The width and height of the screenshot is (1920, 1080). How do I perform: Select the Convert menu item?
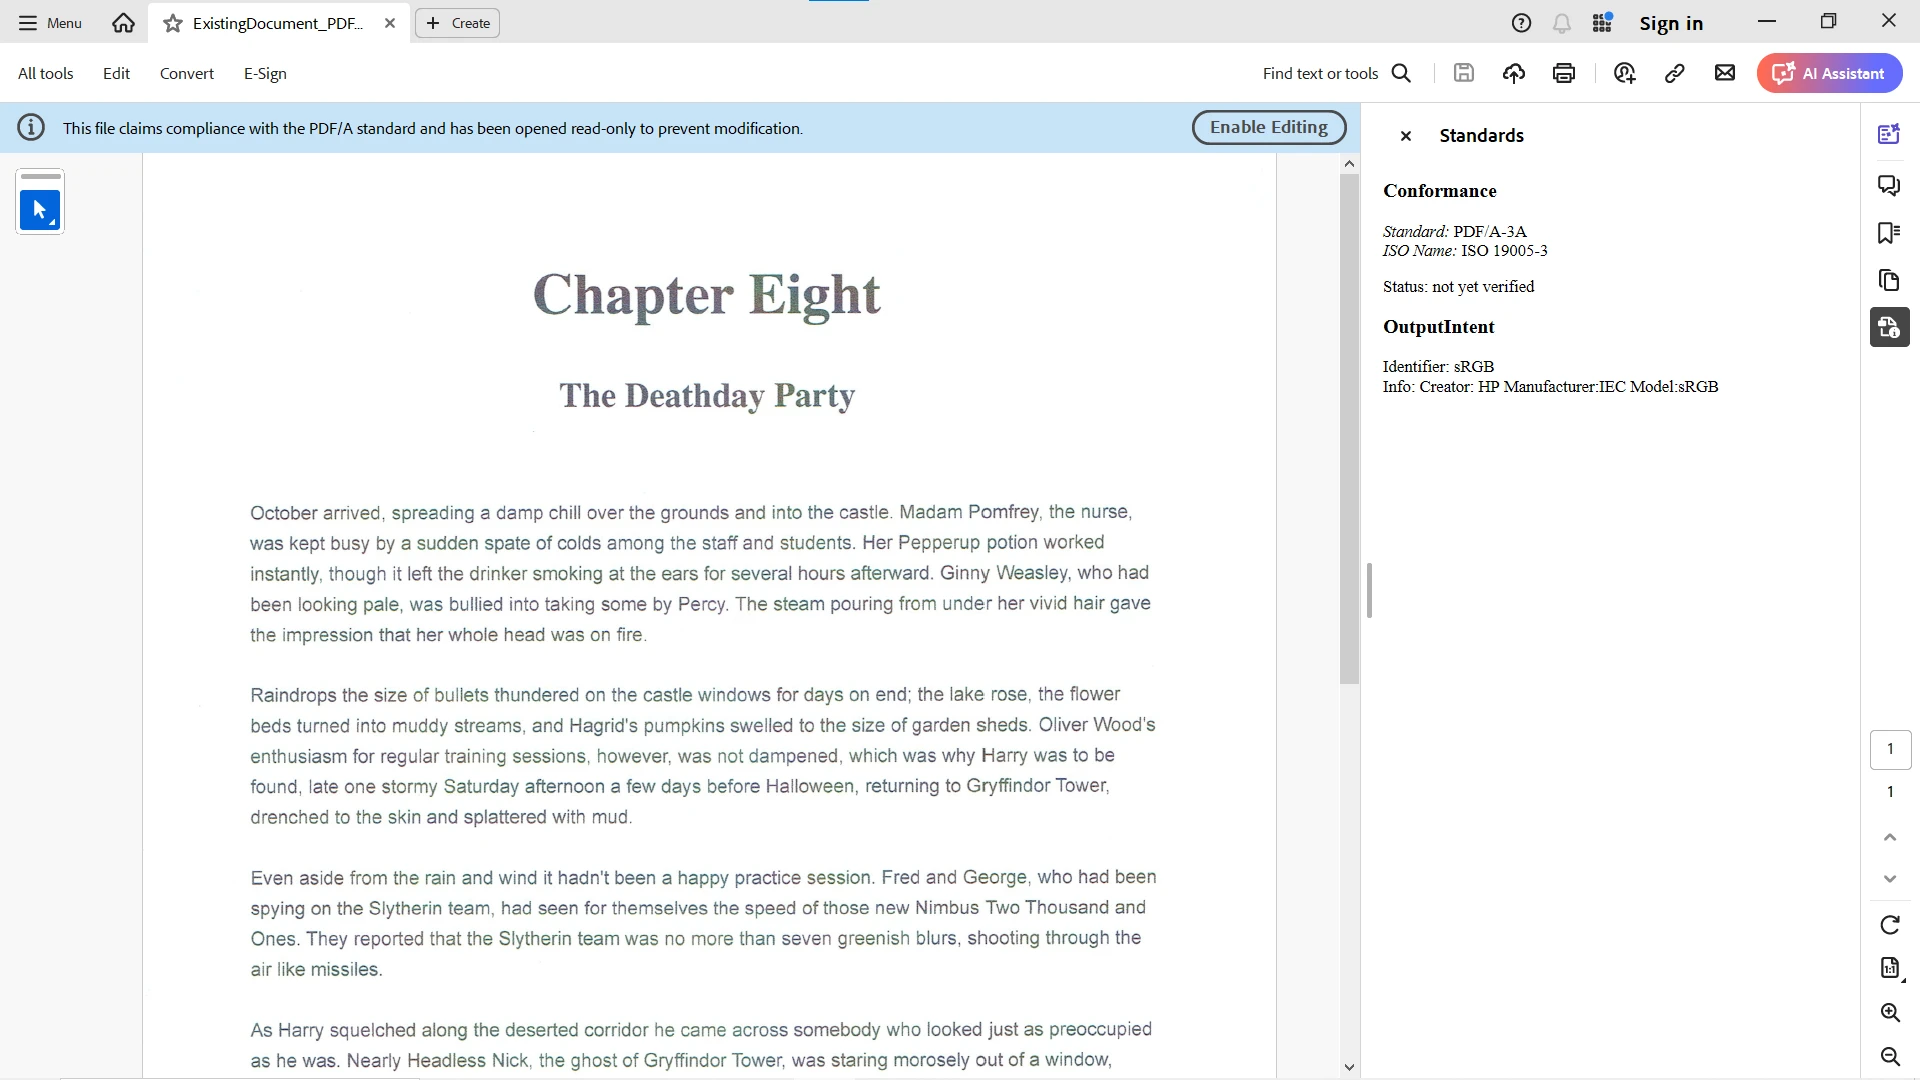point(186,73)
